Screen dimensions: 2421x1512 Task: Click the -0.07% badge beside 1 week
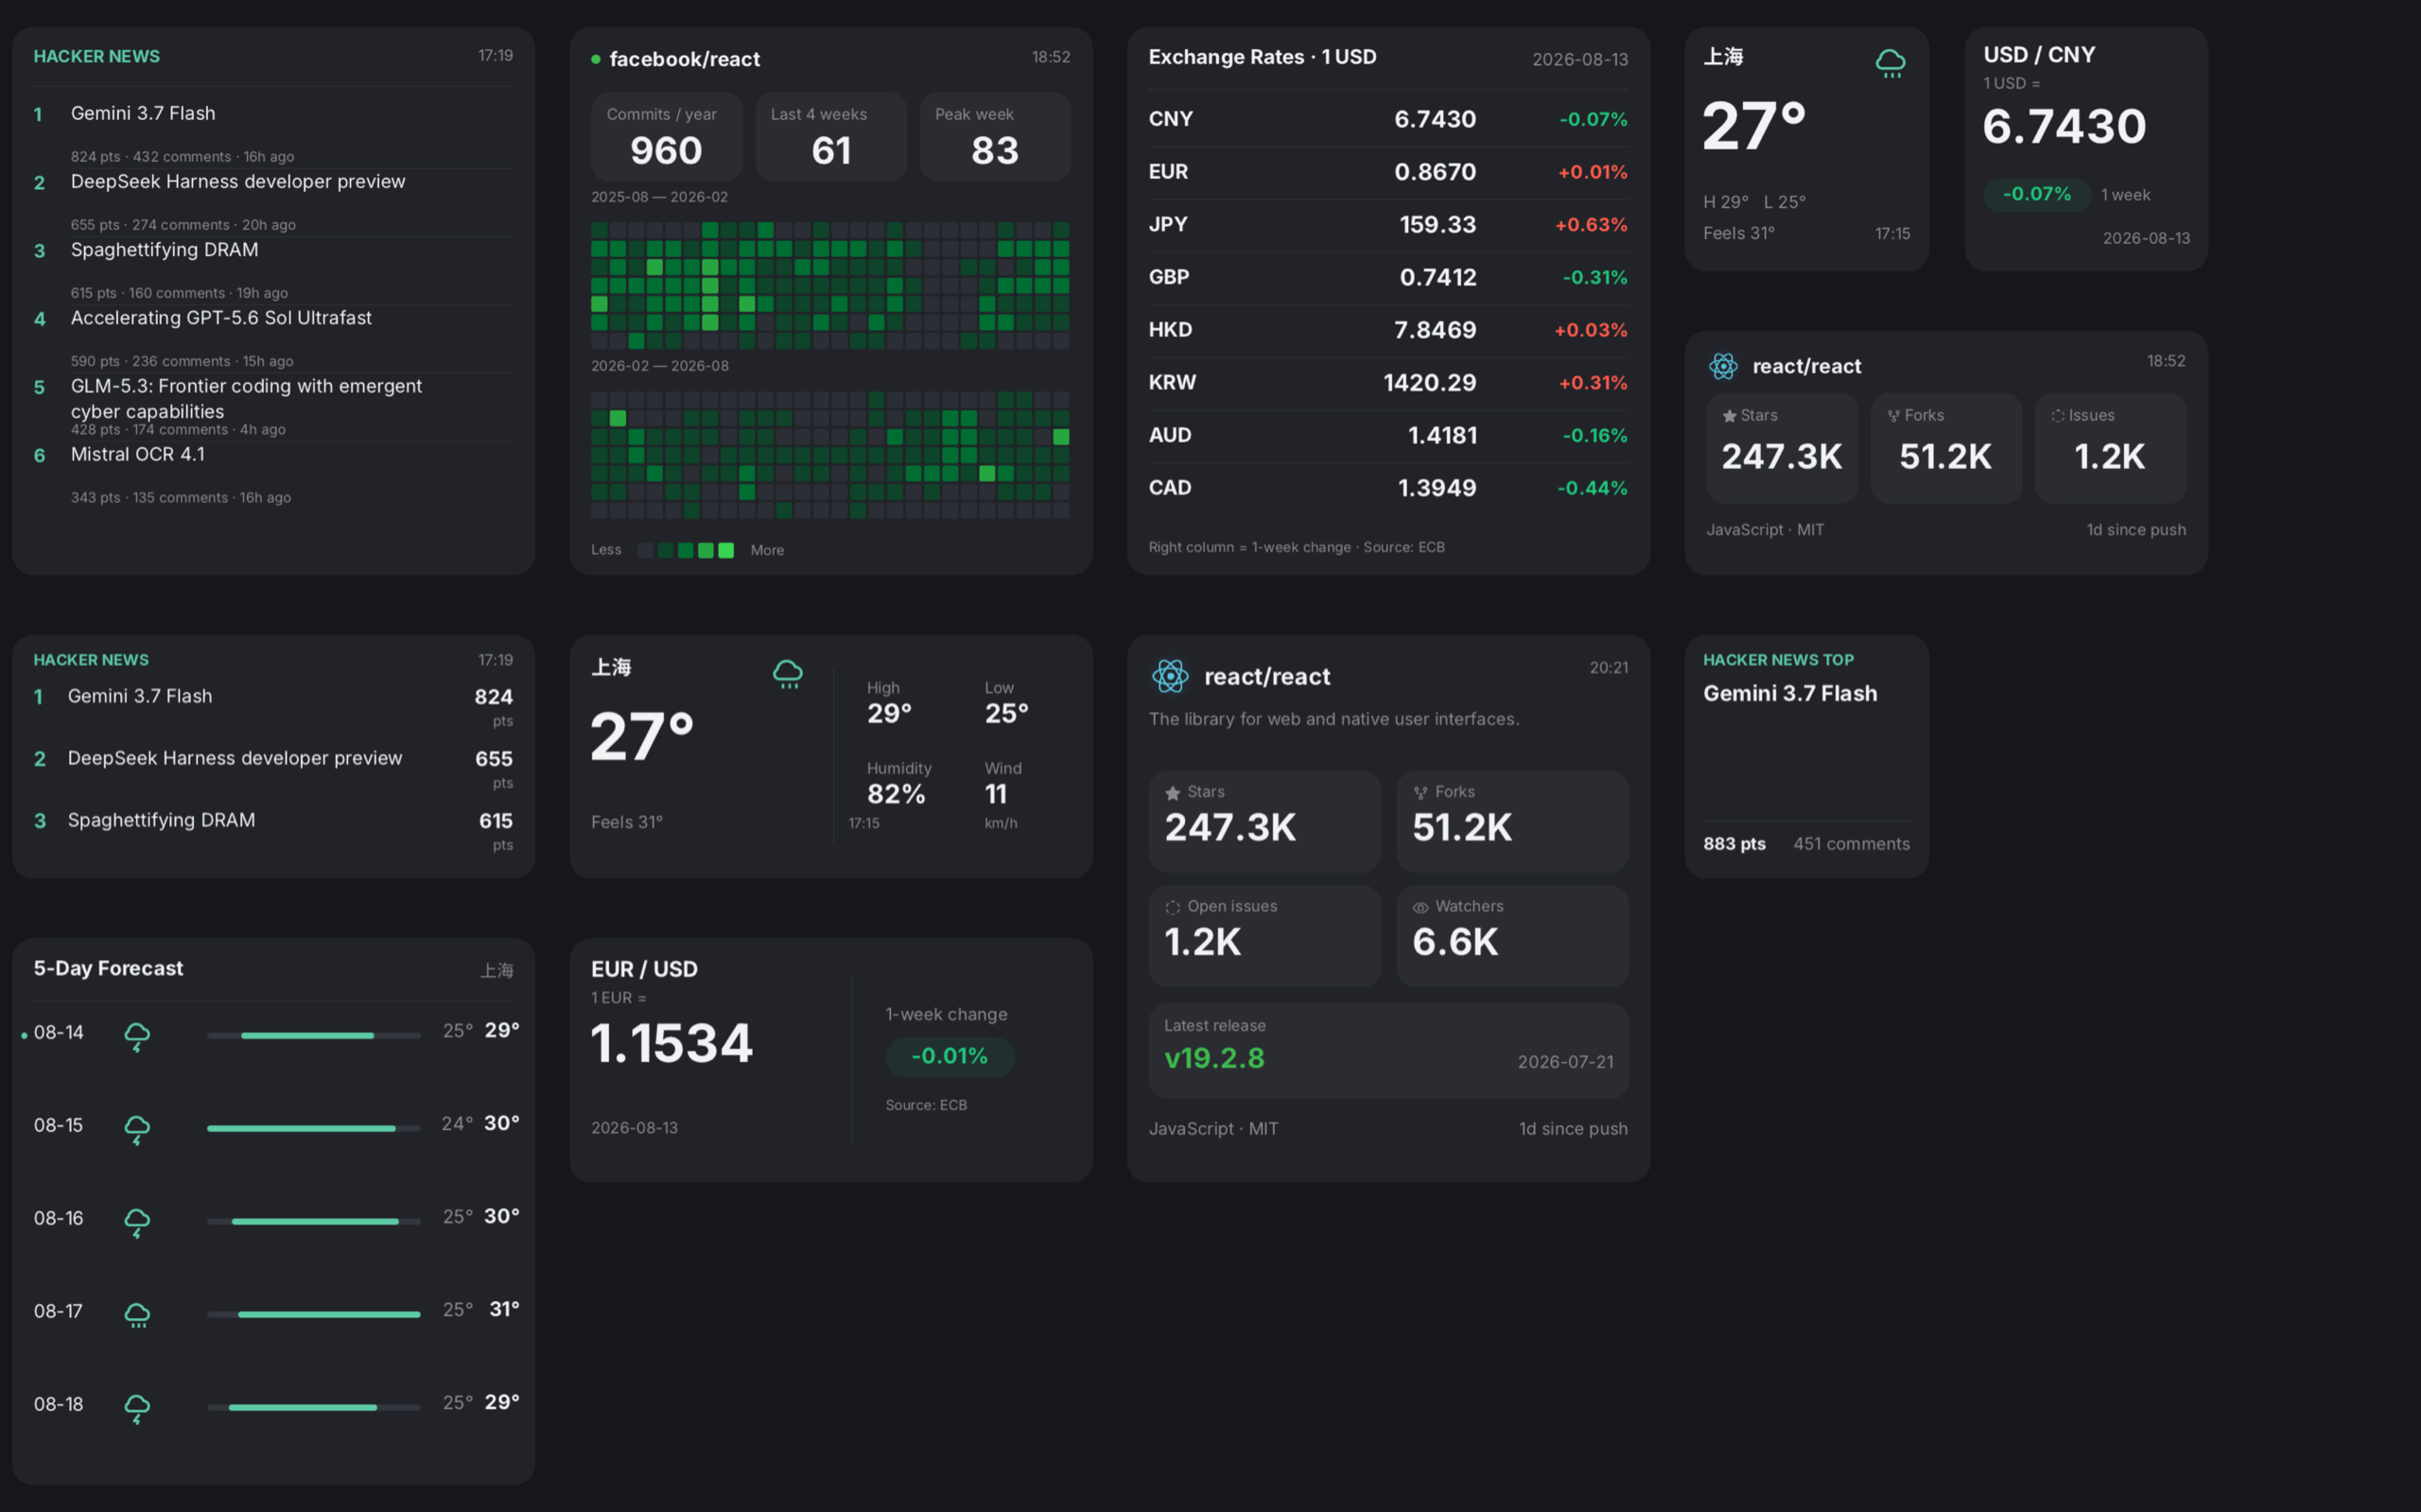(2036, 194)
